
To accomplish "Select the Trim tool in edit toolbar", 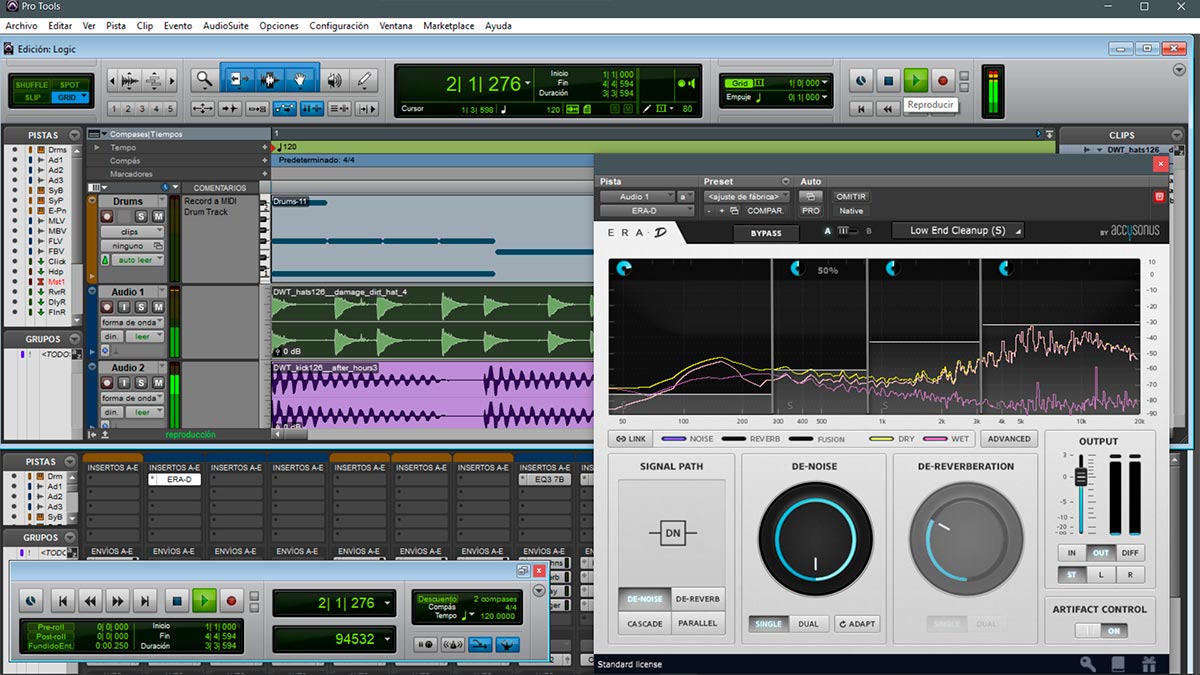I will (237, 79).
